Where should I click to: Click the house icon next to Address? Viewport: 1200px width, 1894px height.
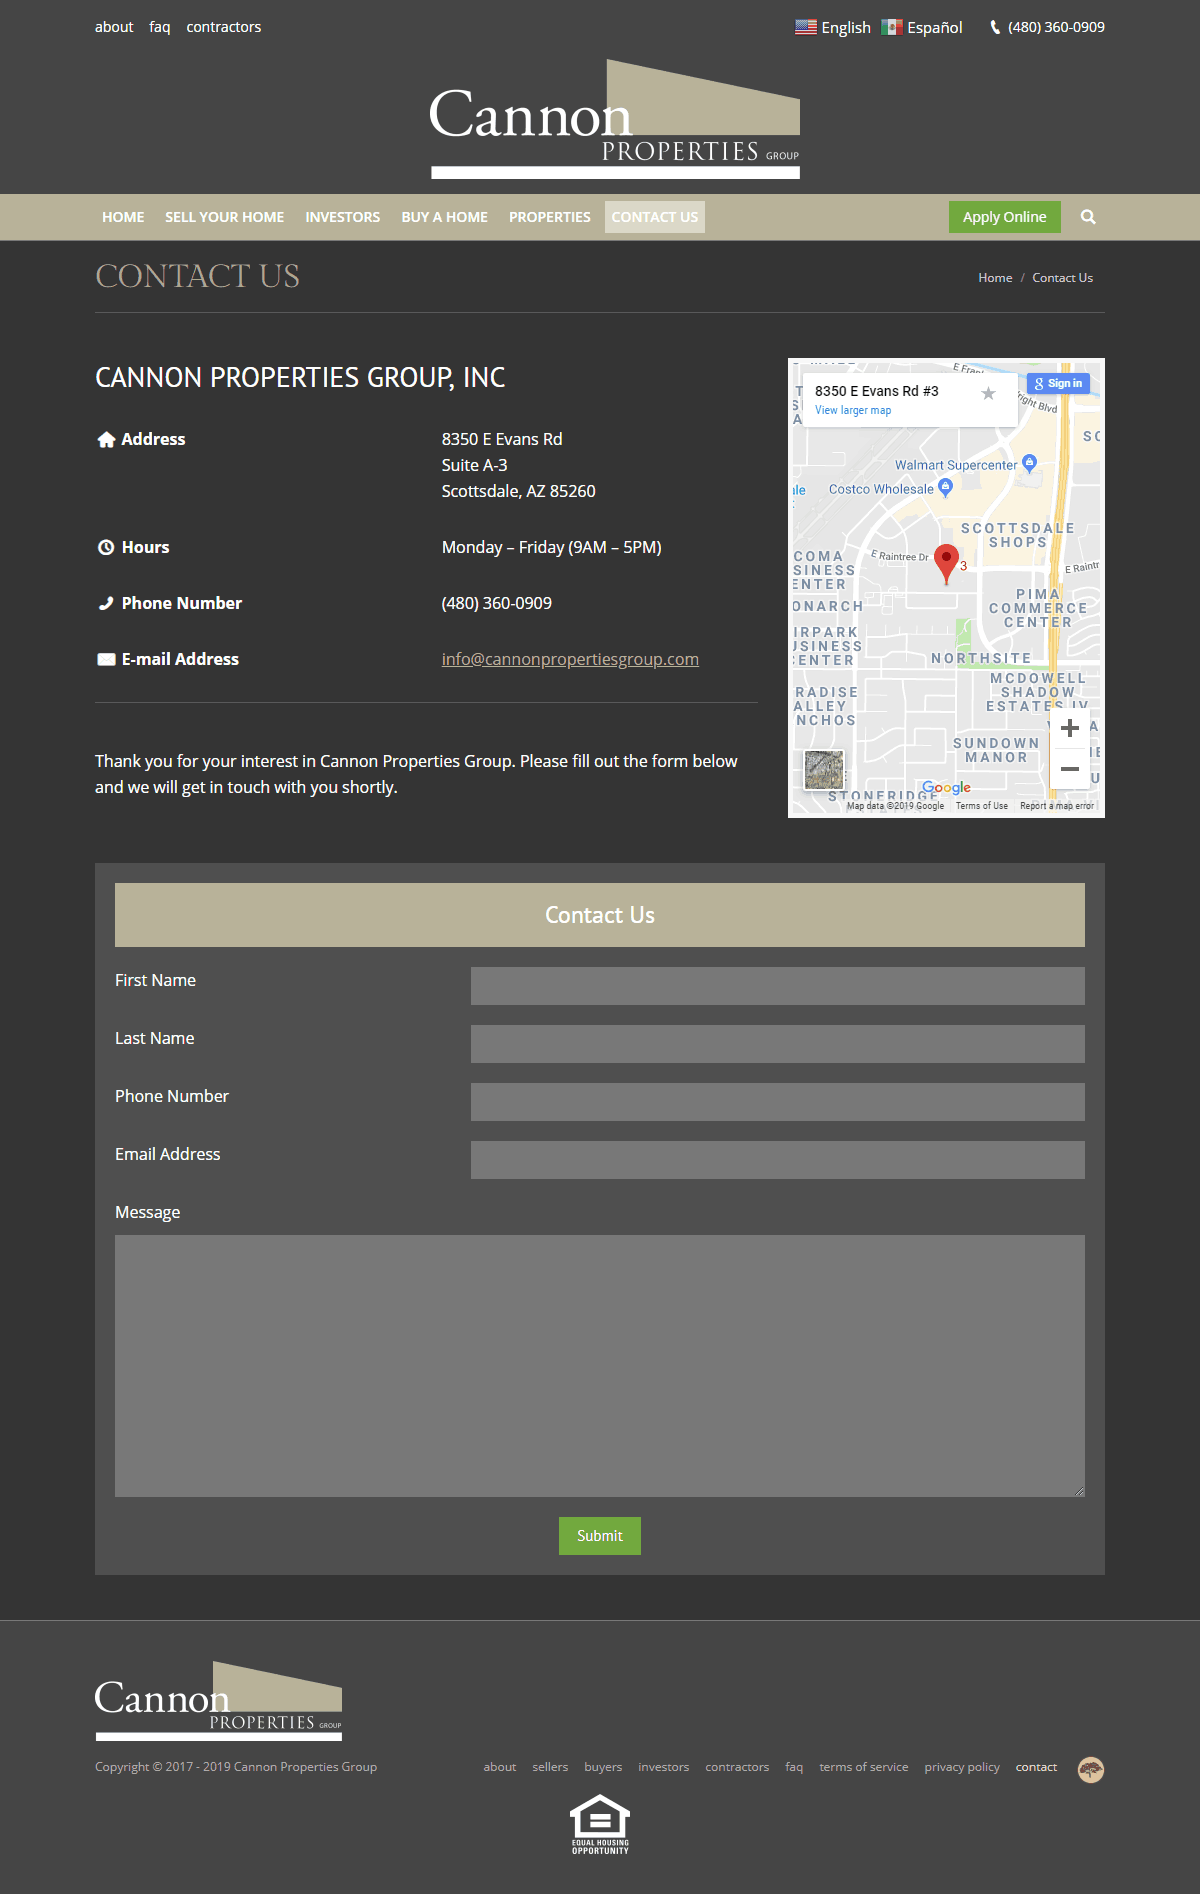tap(106, 439)
